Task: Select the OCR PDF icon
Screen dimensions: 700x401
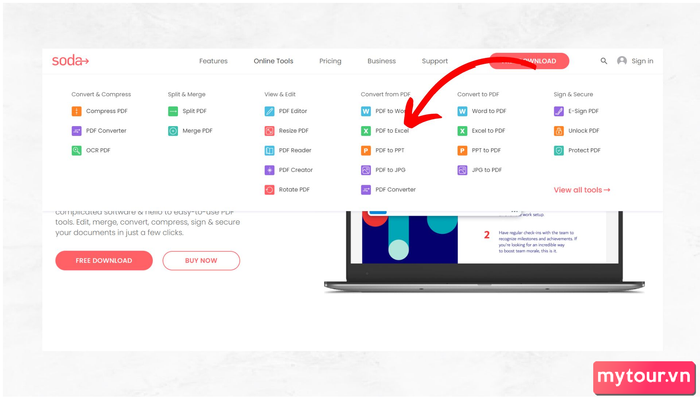Action: click(76, 150)
